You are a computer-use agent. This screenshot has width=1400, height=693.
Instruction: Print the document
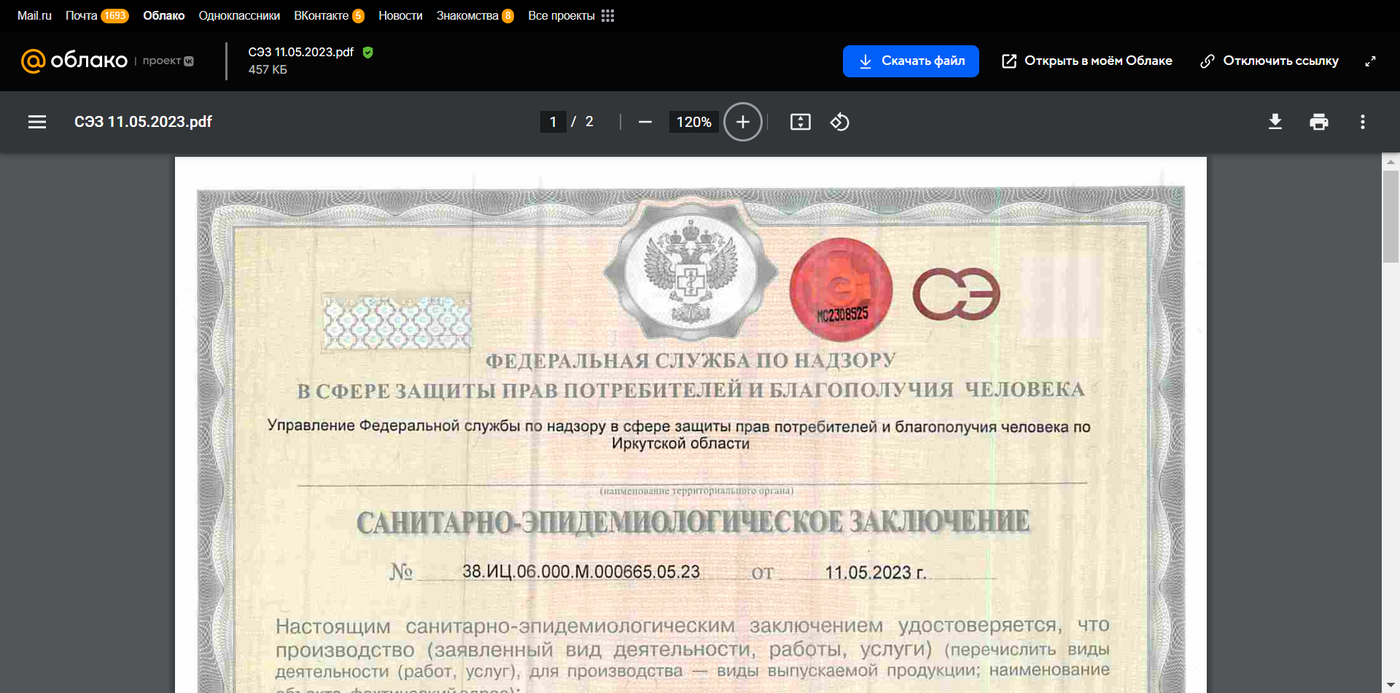[x=1319, y=122]
